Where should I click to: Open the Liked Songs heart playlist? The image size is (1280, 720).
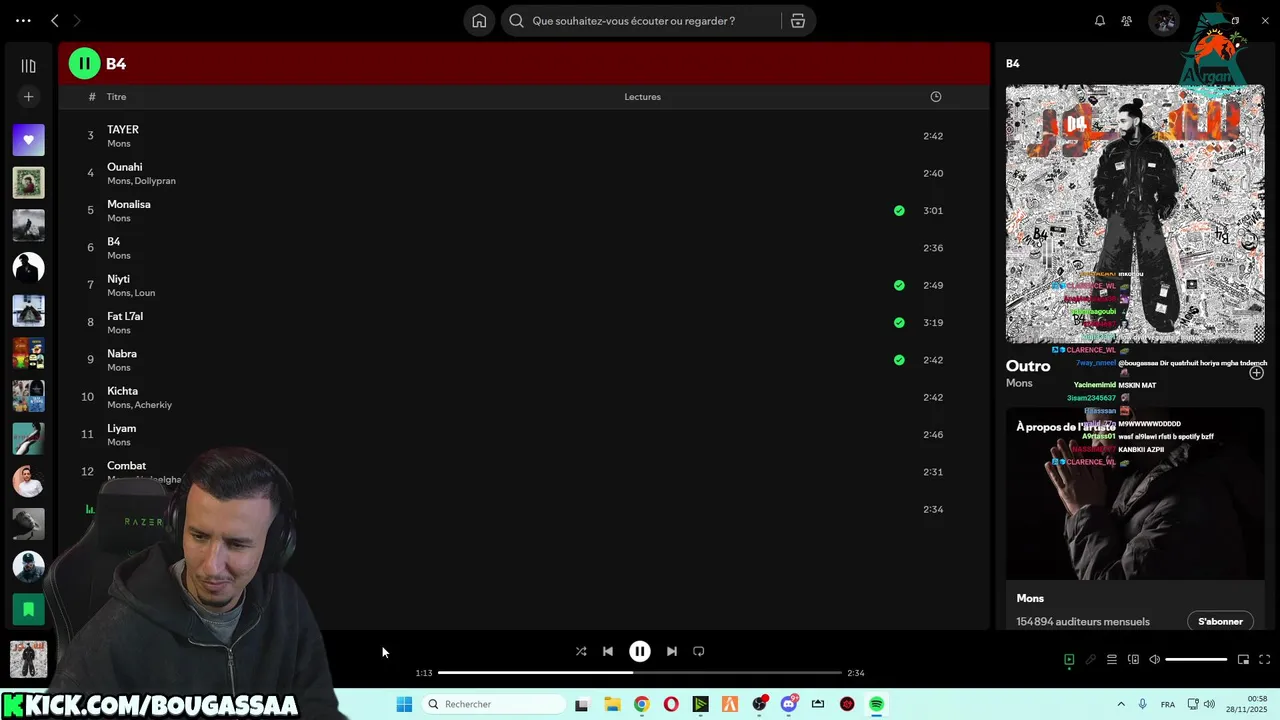[28, 140]
